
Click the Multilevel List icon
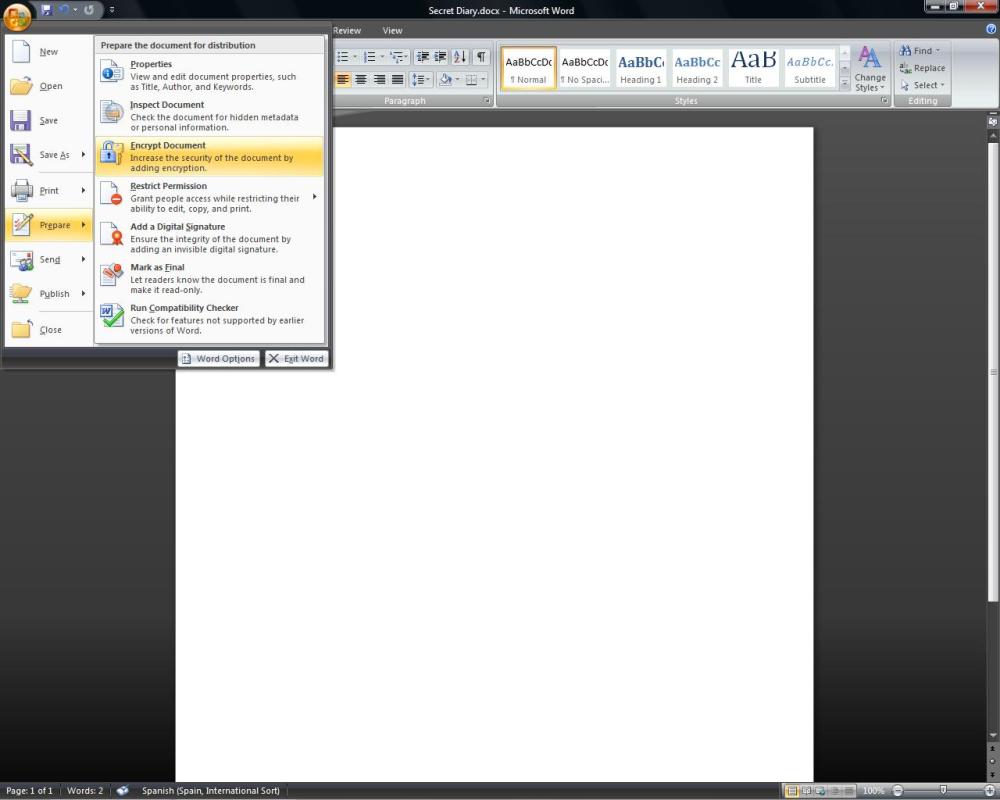tap(399, 57)
